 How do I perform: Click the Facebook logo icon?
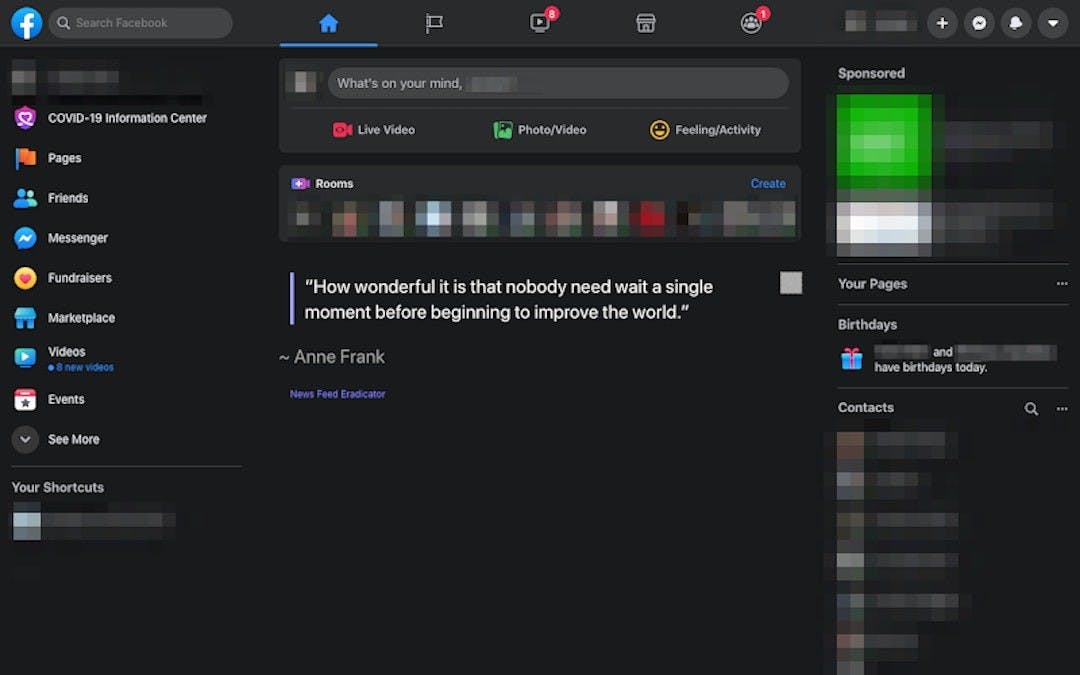click(x=26, y=23)
